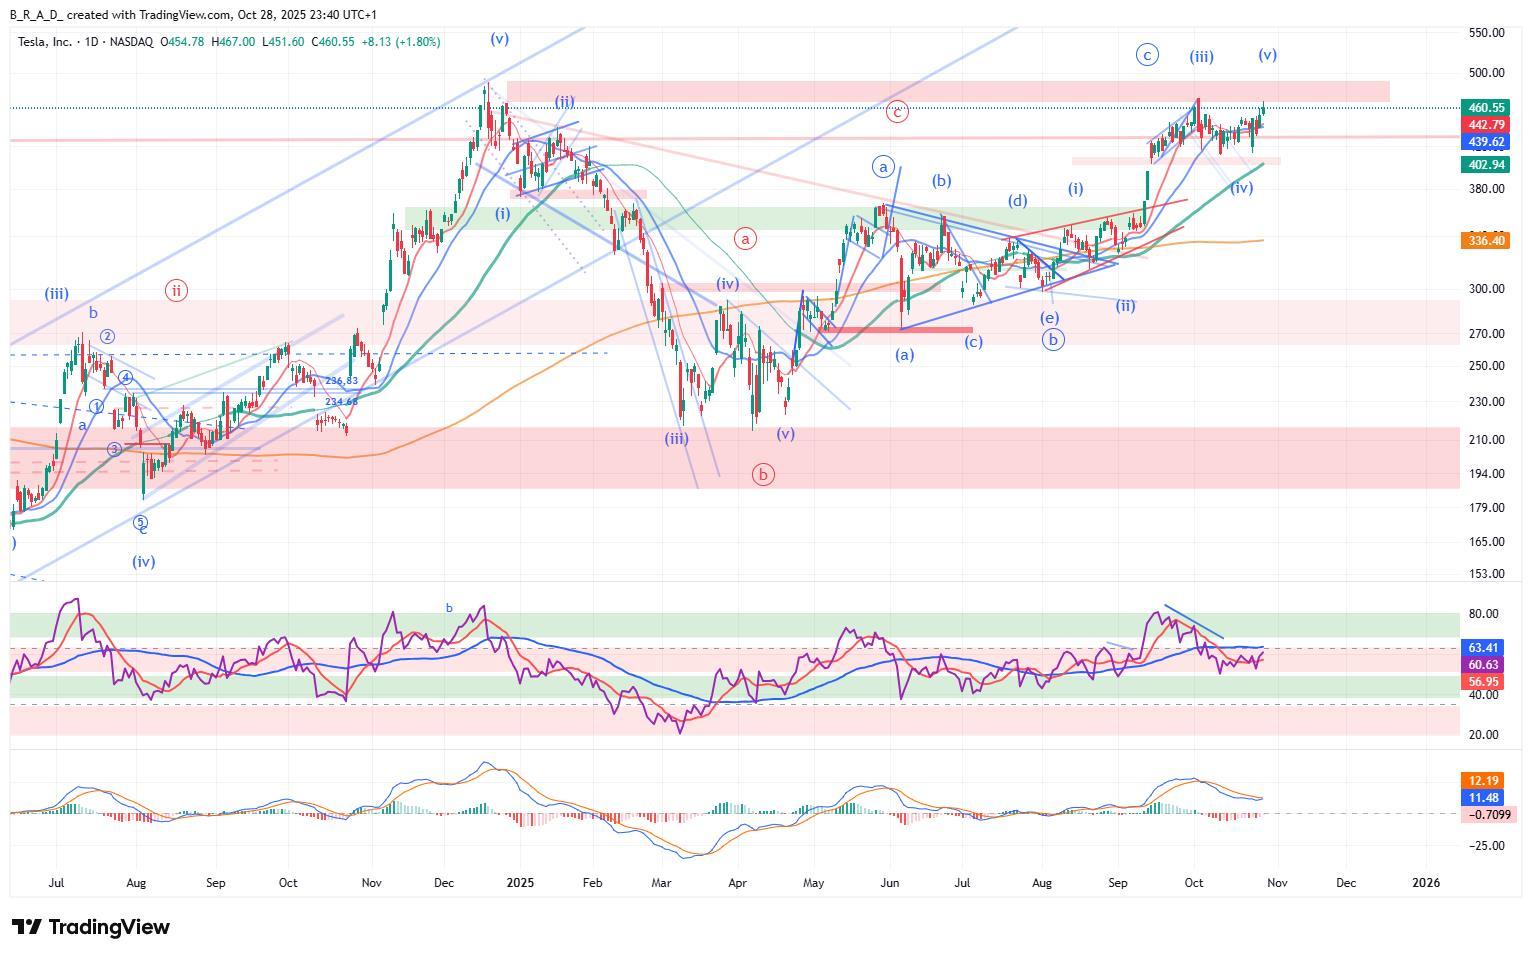The width and height of the screenshot is (1532, 957).
Task: Select the red circled ii wave label
Action: (x=176, y=291)
